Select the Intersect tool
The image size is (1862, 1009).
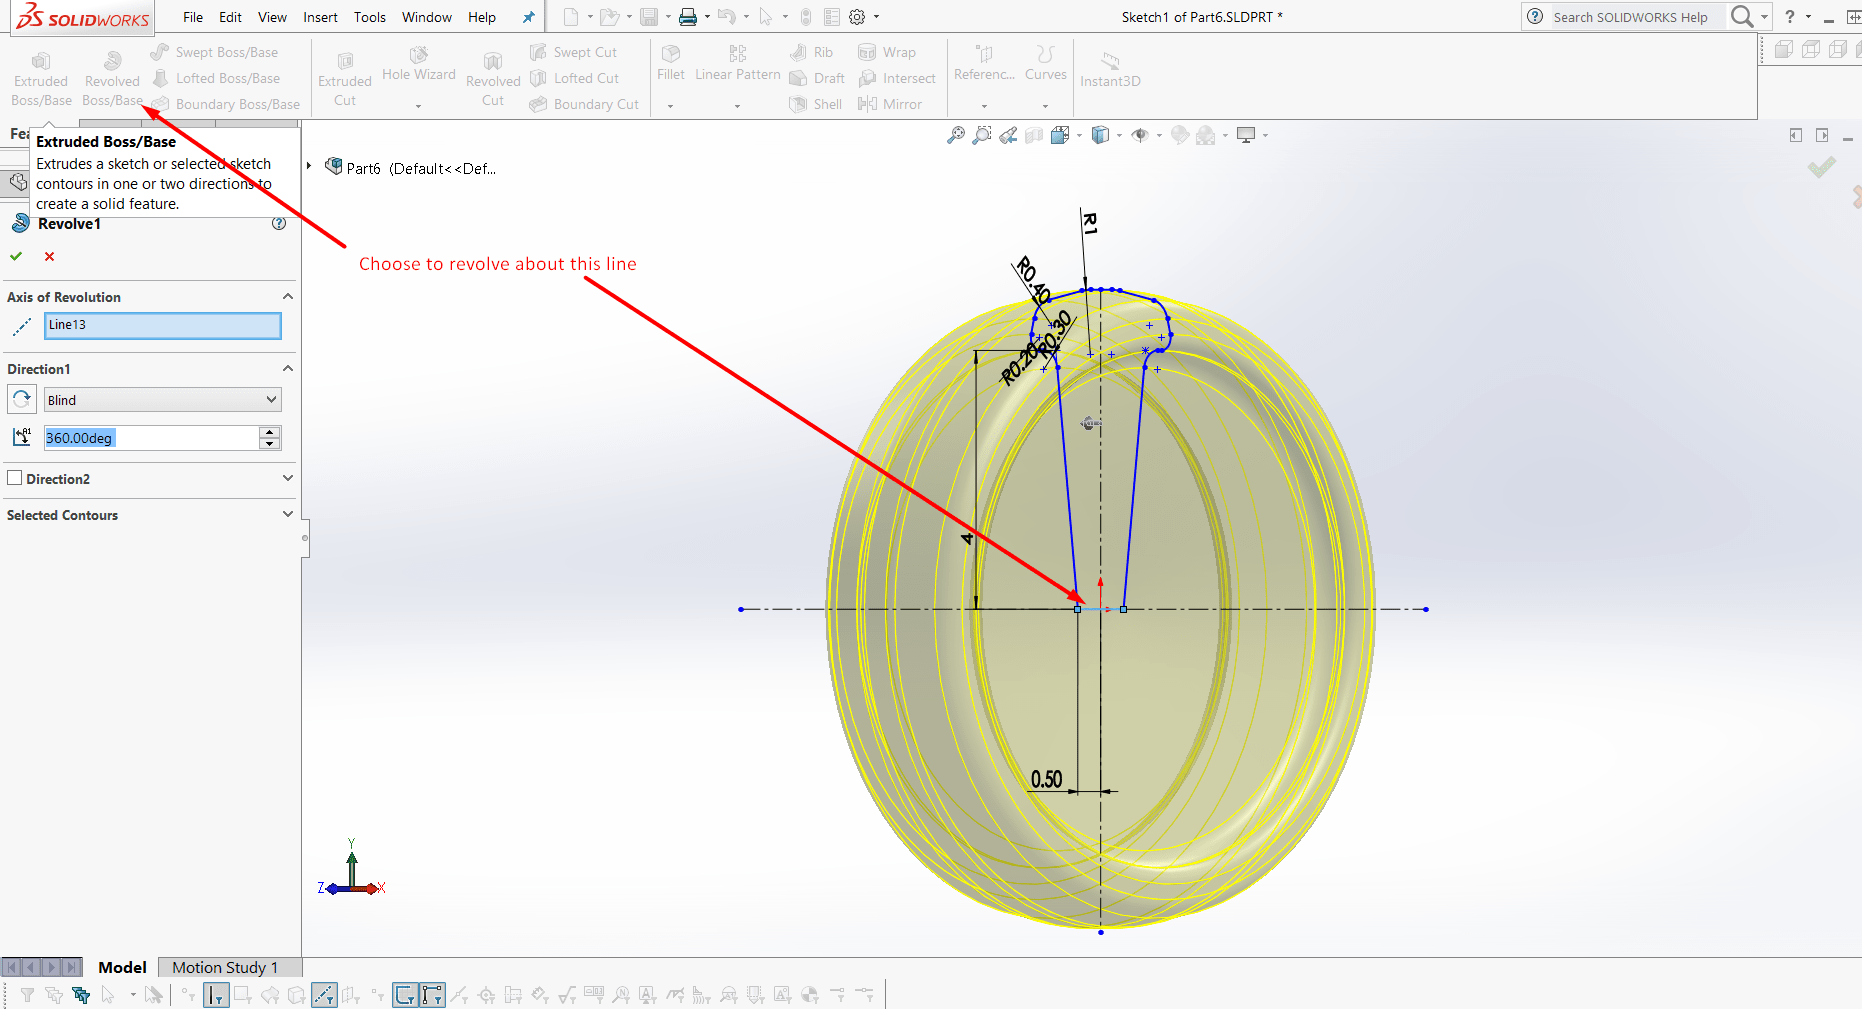[x=897, y=78]
